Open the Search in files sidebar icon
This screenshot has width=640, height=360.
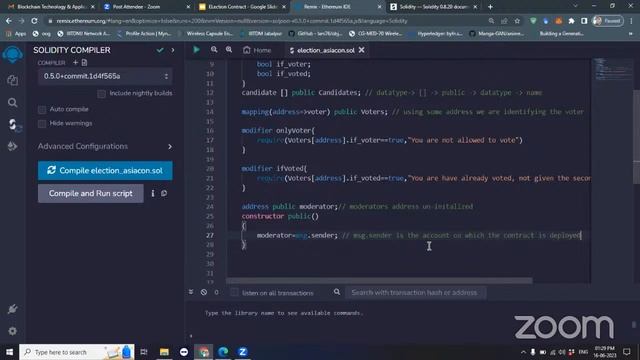[x=13, y=102]
